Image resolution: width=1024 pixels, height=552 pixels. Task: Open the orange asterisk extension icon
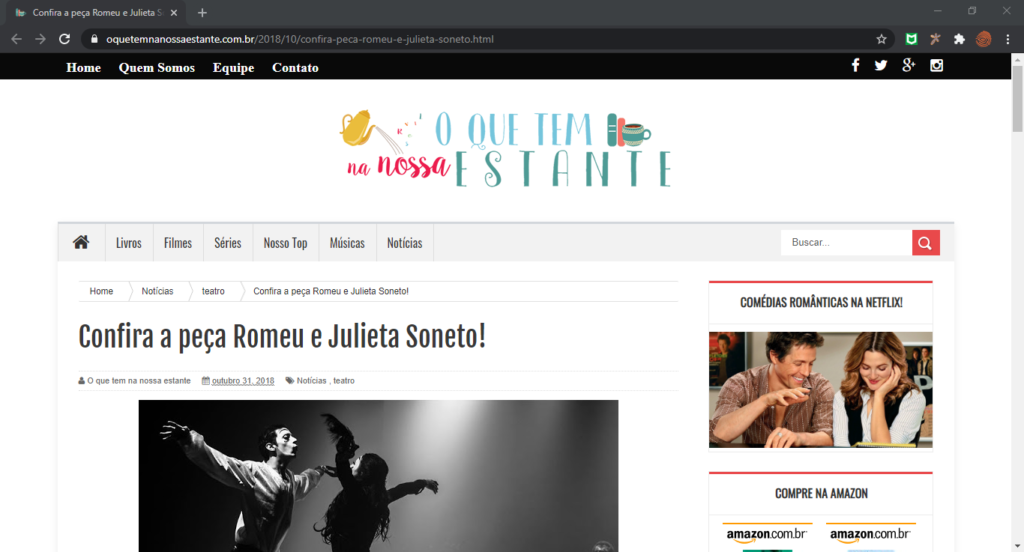(935, 39)
